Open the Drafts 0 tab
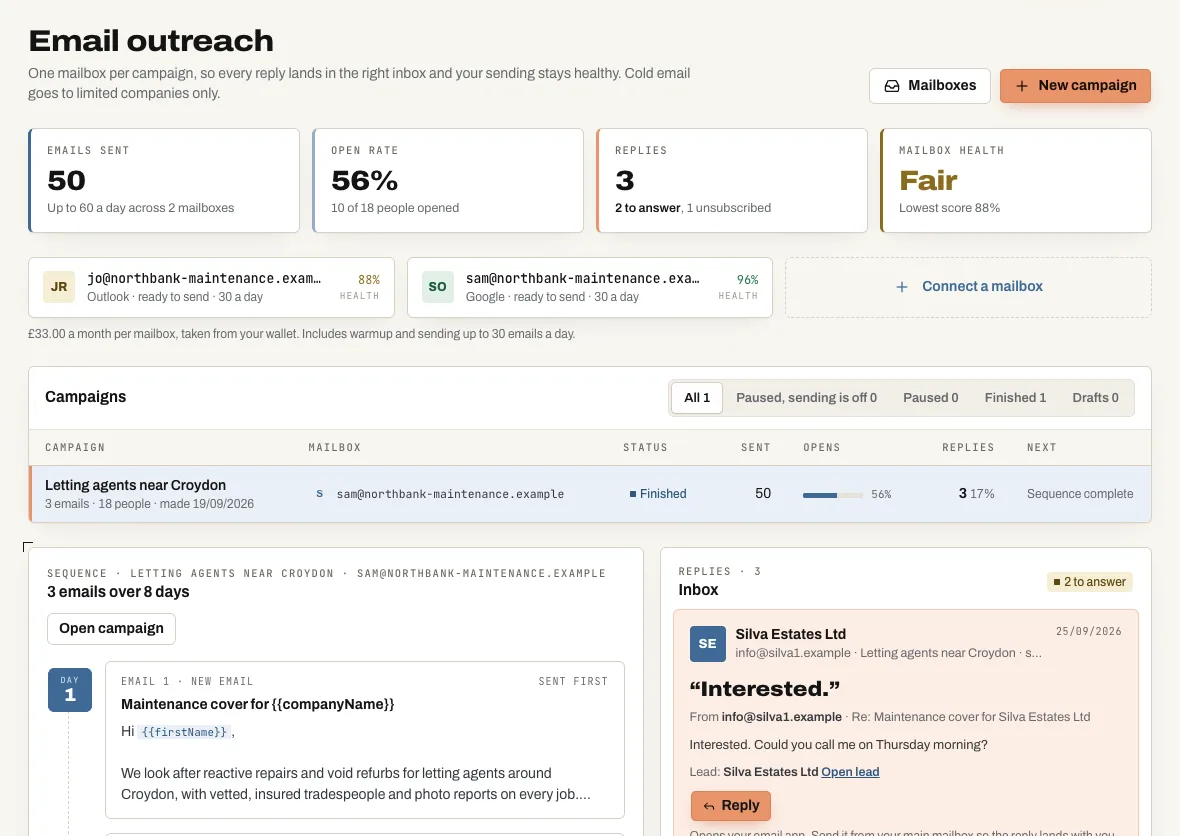The image size is (1180, 836). click(1095, 397)
